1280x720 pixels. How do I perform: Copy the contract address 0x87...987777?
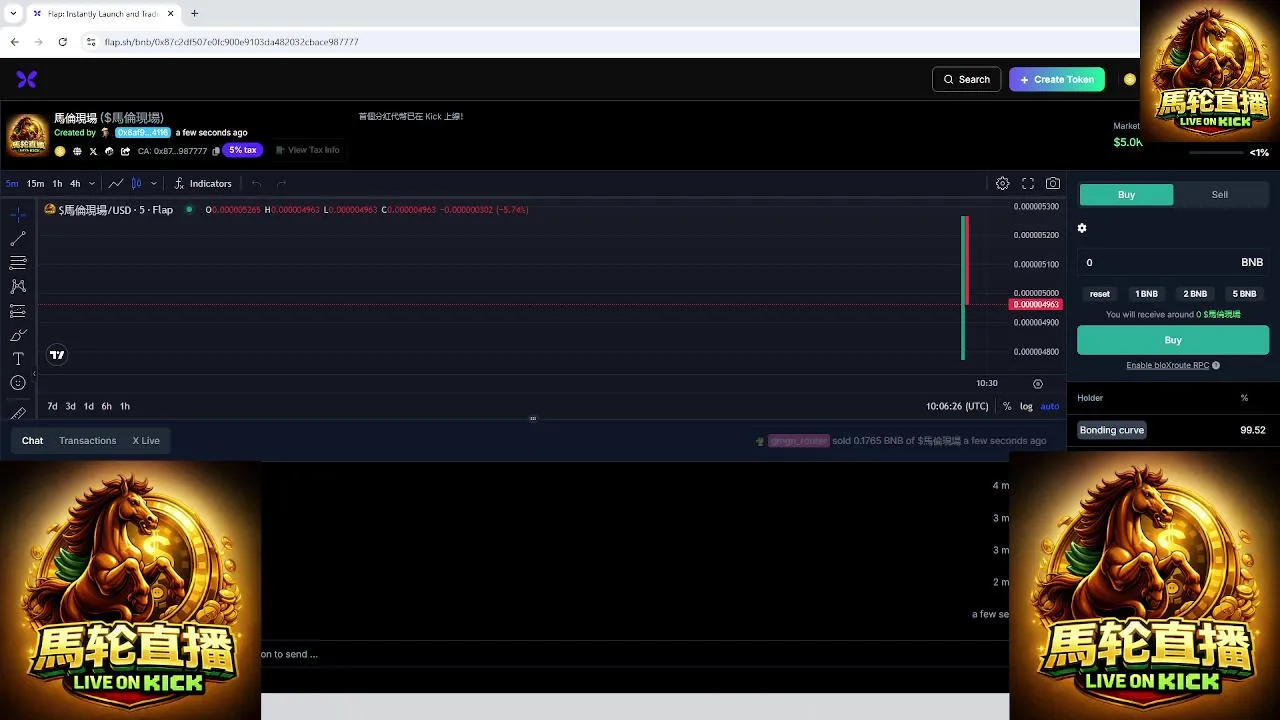click(x=216, y=151)
